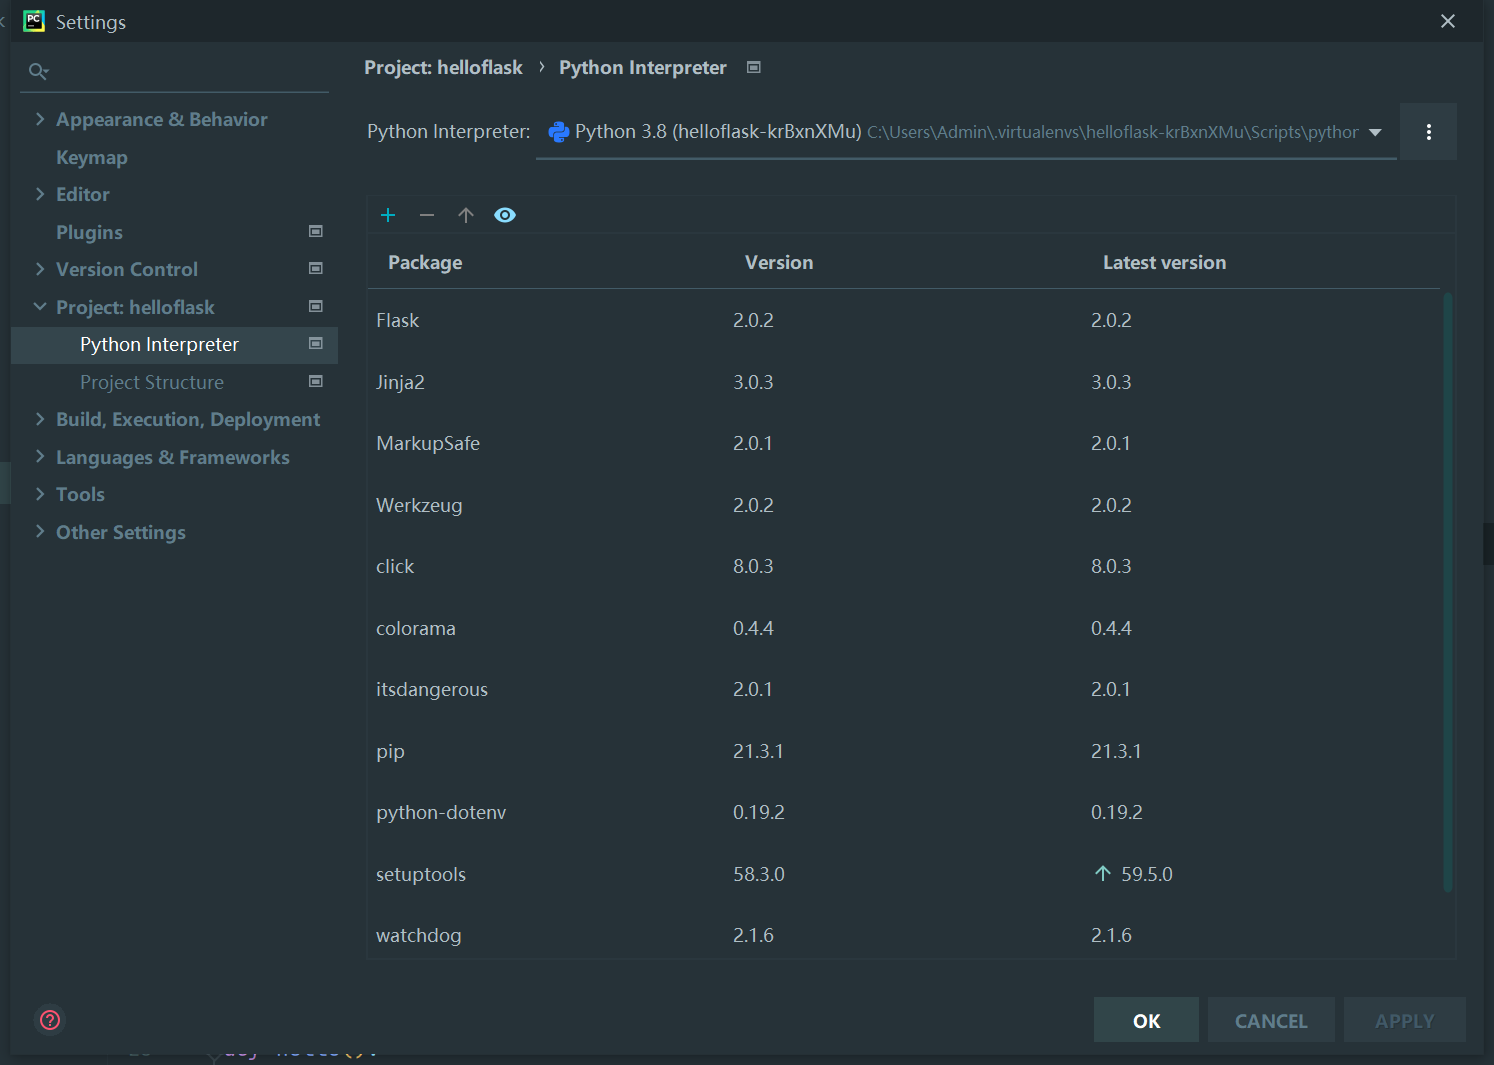Select Python Interpreter in settings tree

tap(174, 344)
